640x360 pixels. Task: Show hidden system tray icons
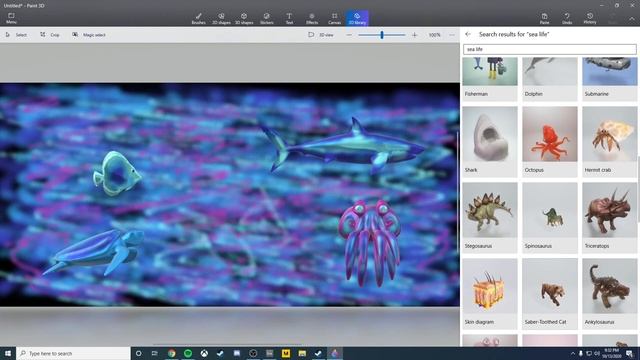click(x=573, y=353)
